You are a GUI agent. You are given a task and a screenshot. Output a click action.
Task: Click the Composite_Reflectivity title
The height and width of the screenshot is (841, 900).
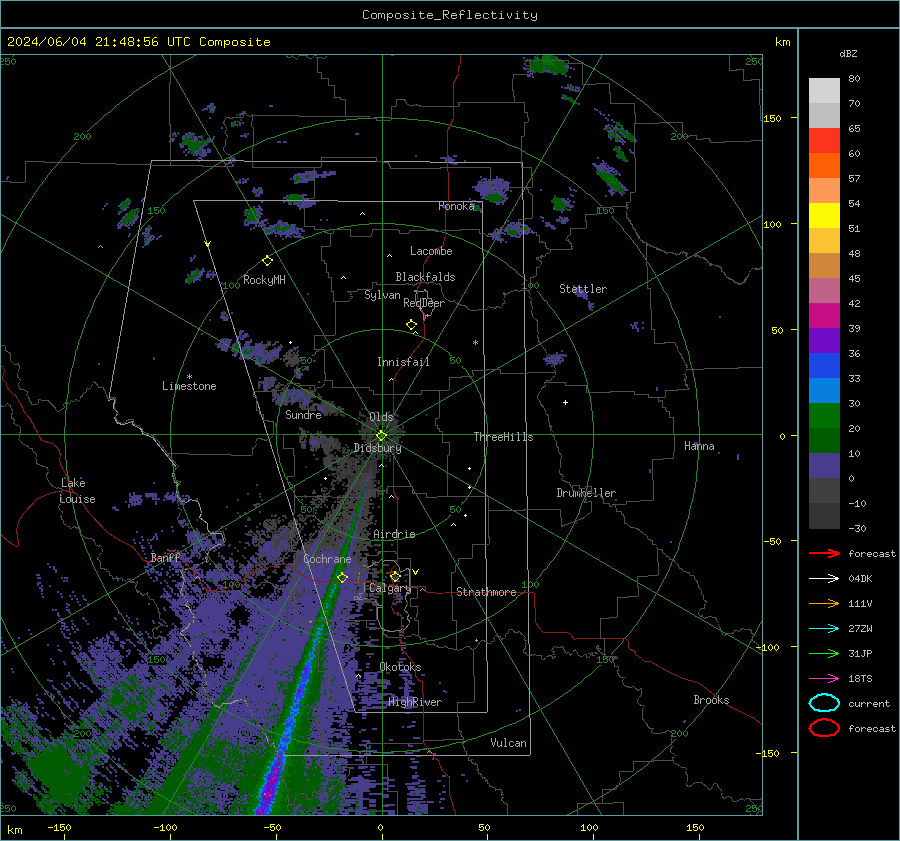[449, 15]
